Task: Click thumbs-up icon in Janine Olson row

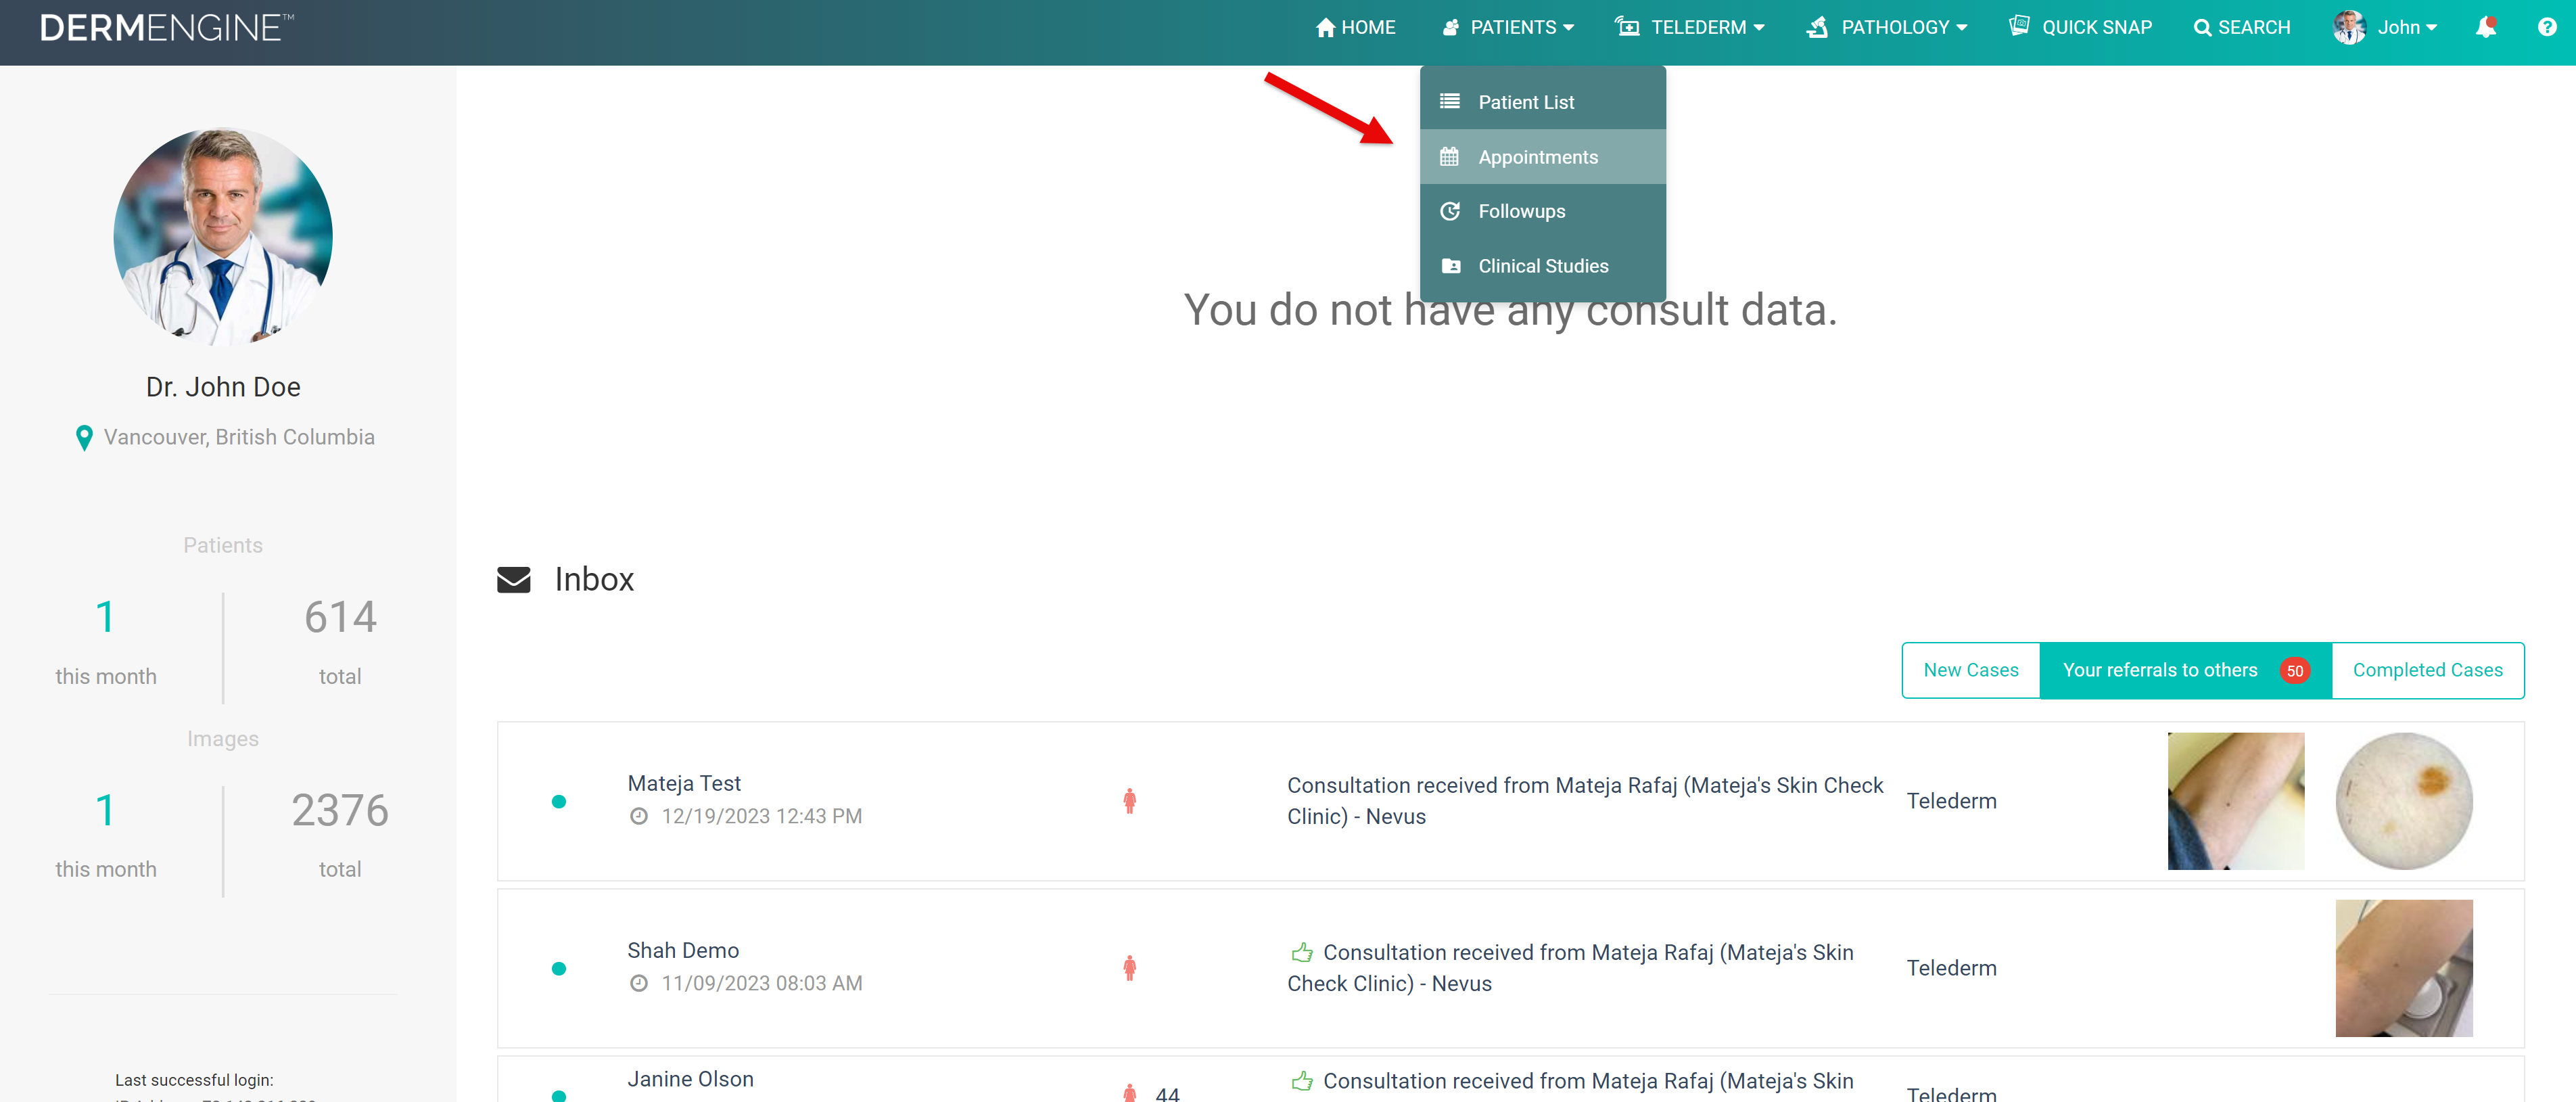Action: point(1302,1081)
